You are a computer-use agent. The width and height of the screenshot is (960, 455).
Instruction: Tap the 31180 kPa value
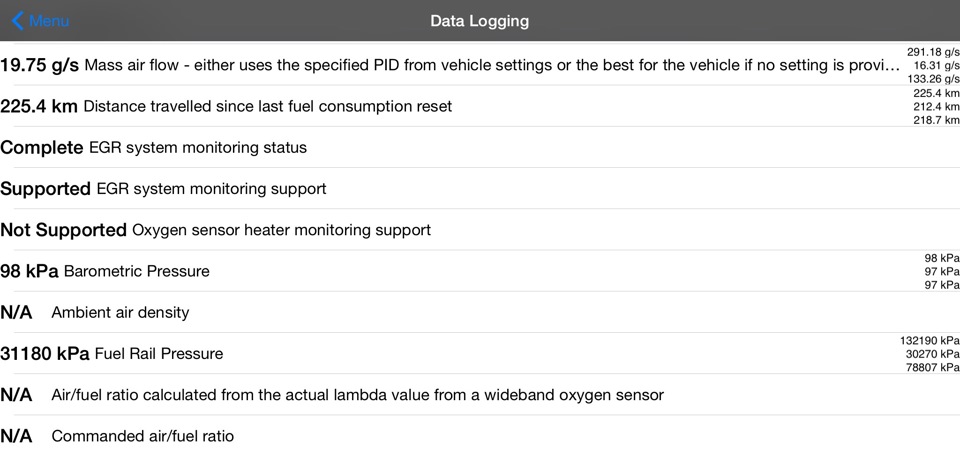pos(45,354)
